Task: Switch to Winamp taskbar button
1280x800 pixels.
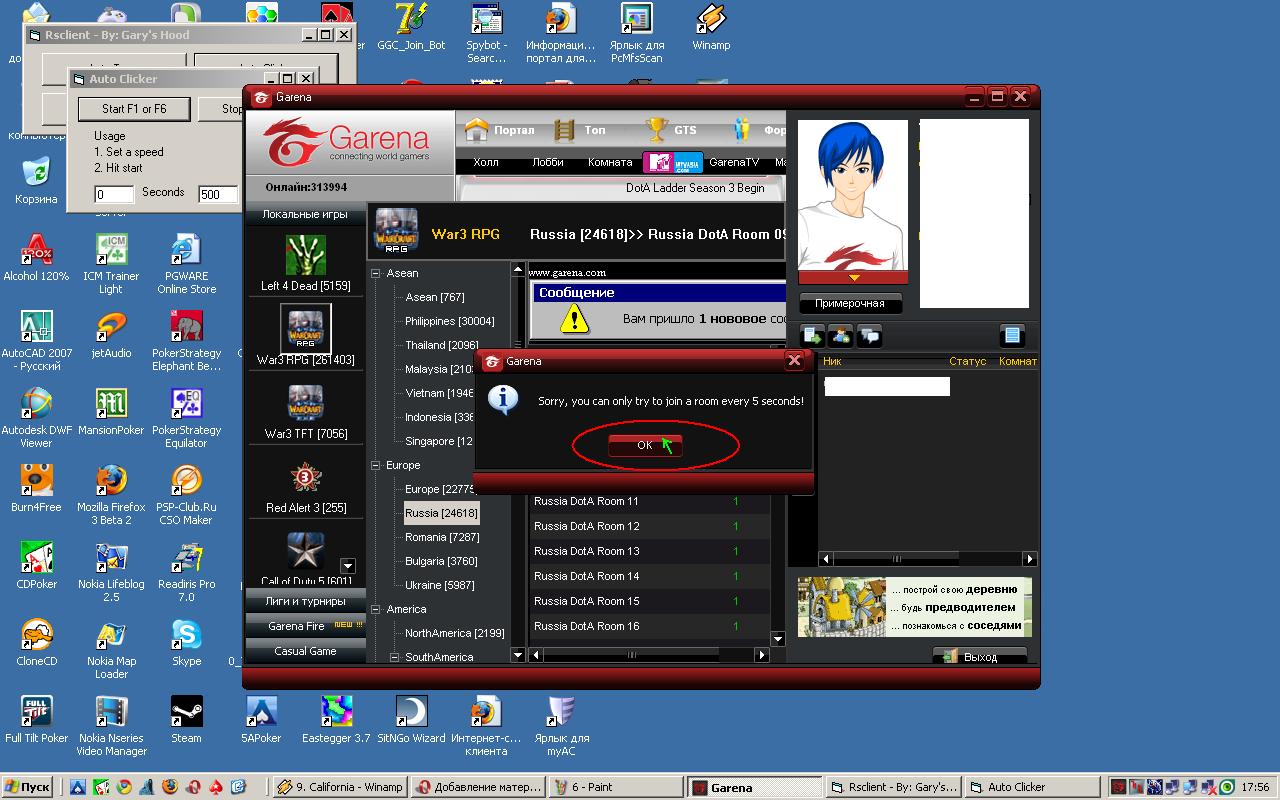Action: coord(341,787)
